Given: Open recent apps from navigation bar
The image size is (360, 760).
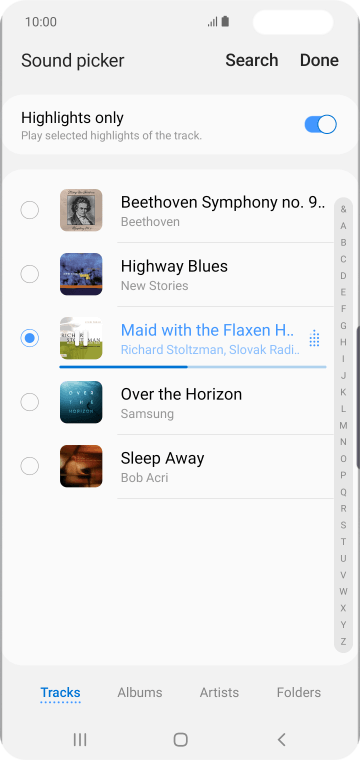Looking at the screenshot, I should (x=80, y=739).
